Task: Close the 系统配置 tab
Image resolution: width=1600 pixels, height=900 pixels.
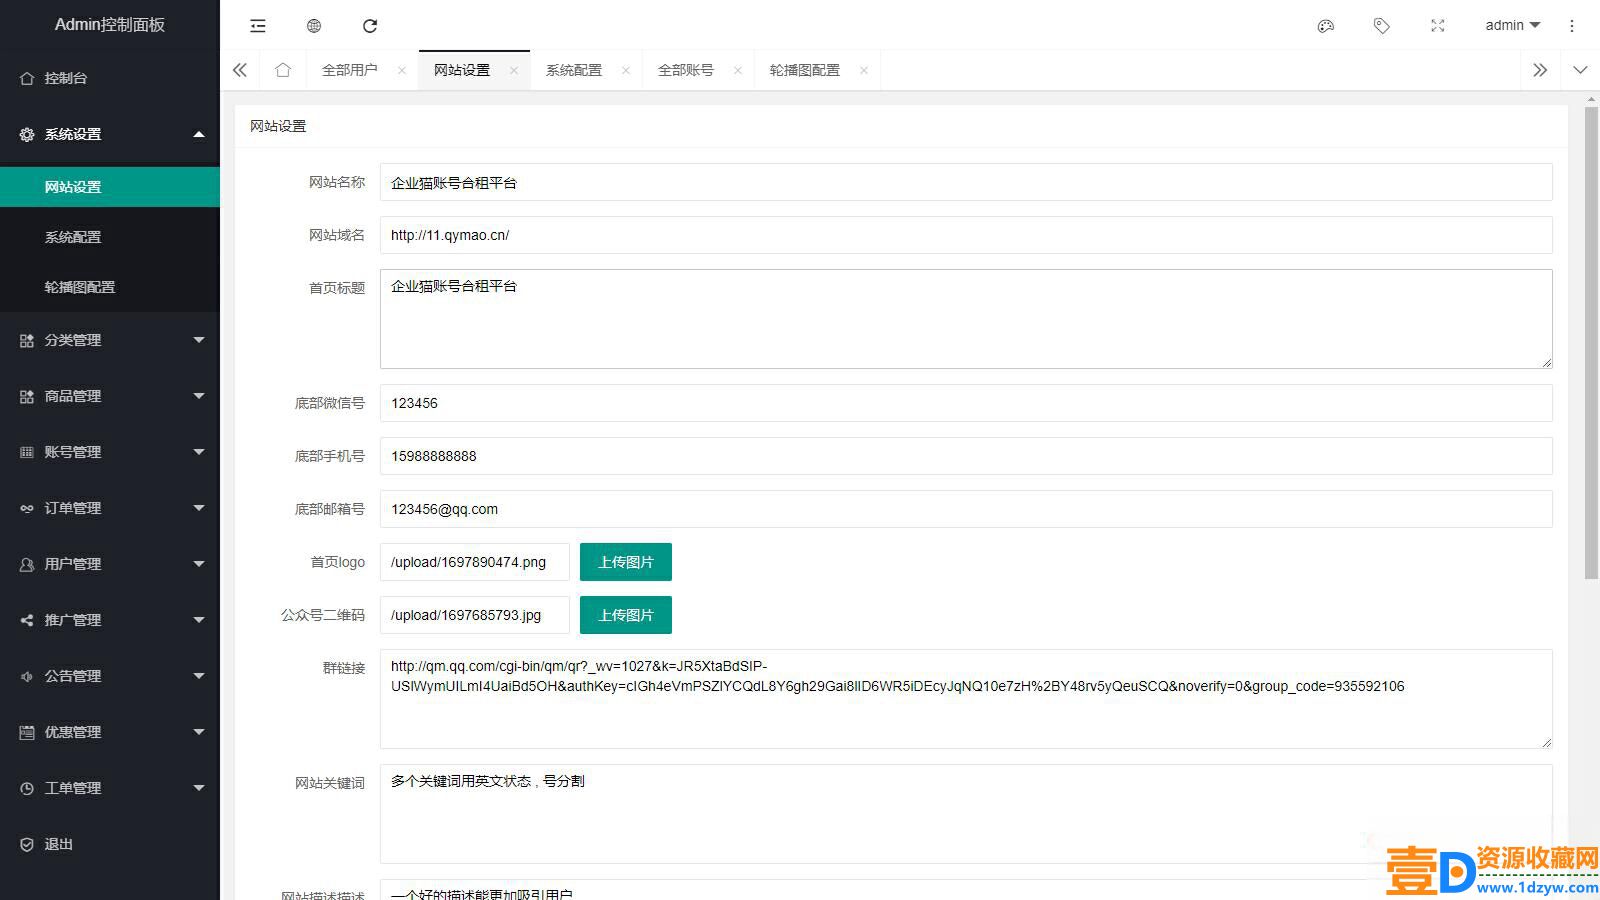Action: pyautogui.click(x=626, y=70)
